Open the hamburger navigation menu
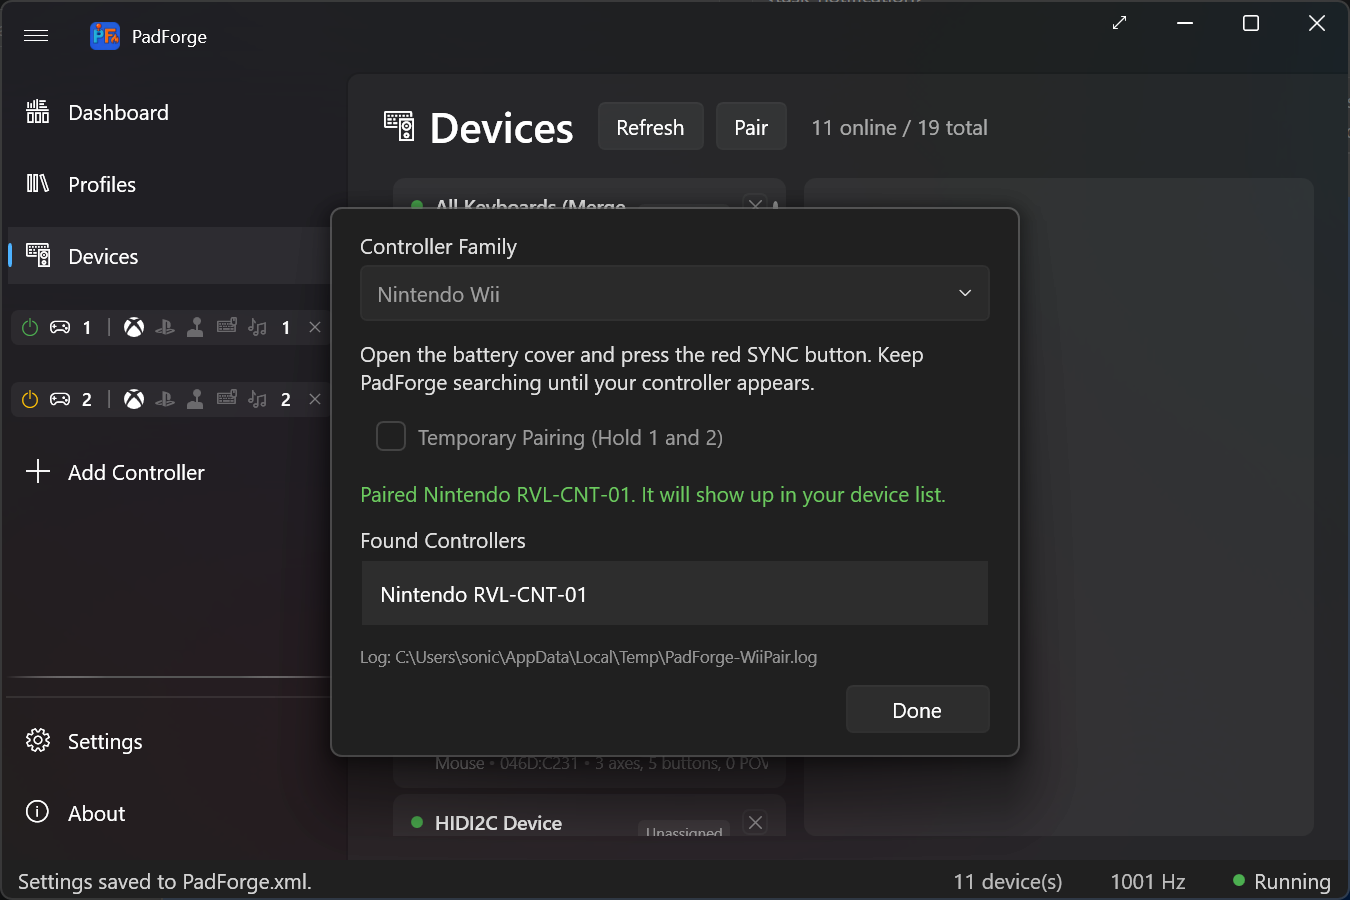The width and height of the screenshot is (1350, 900). [x=36, y=36]
